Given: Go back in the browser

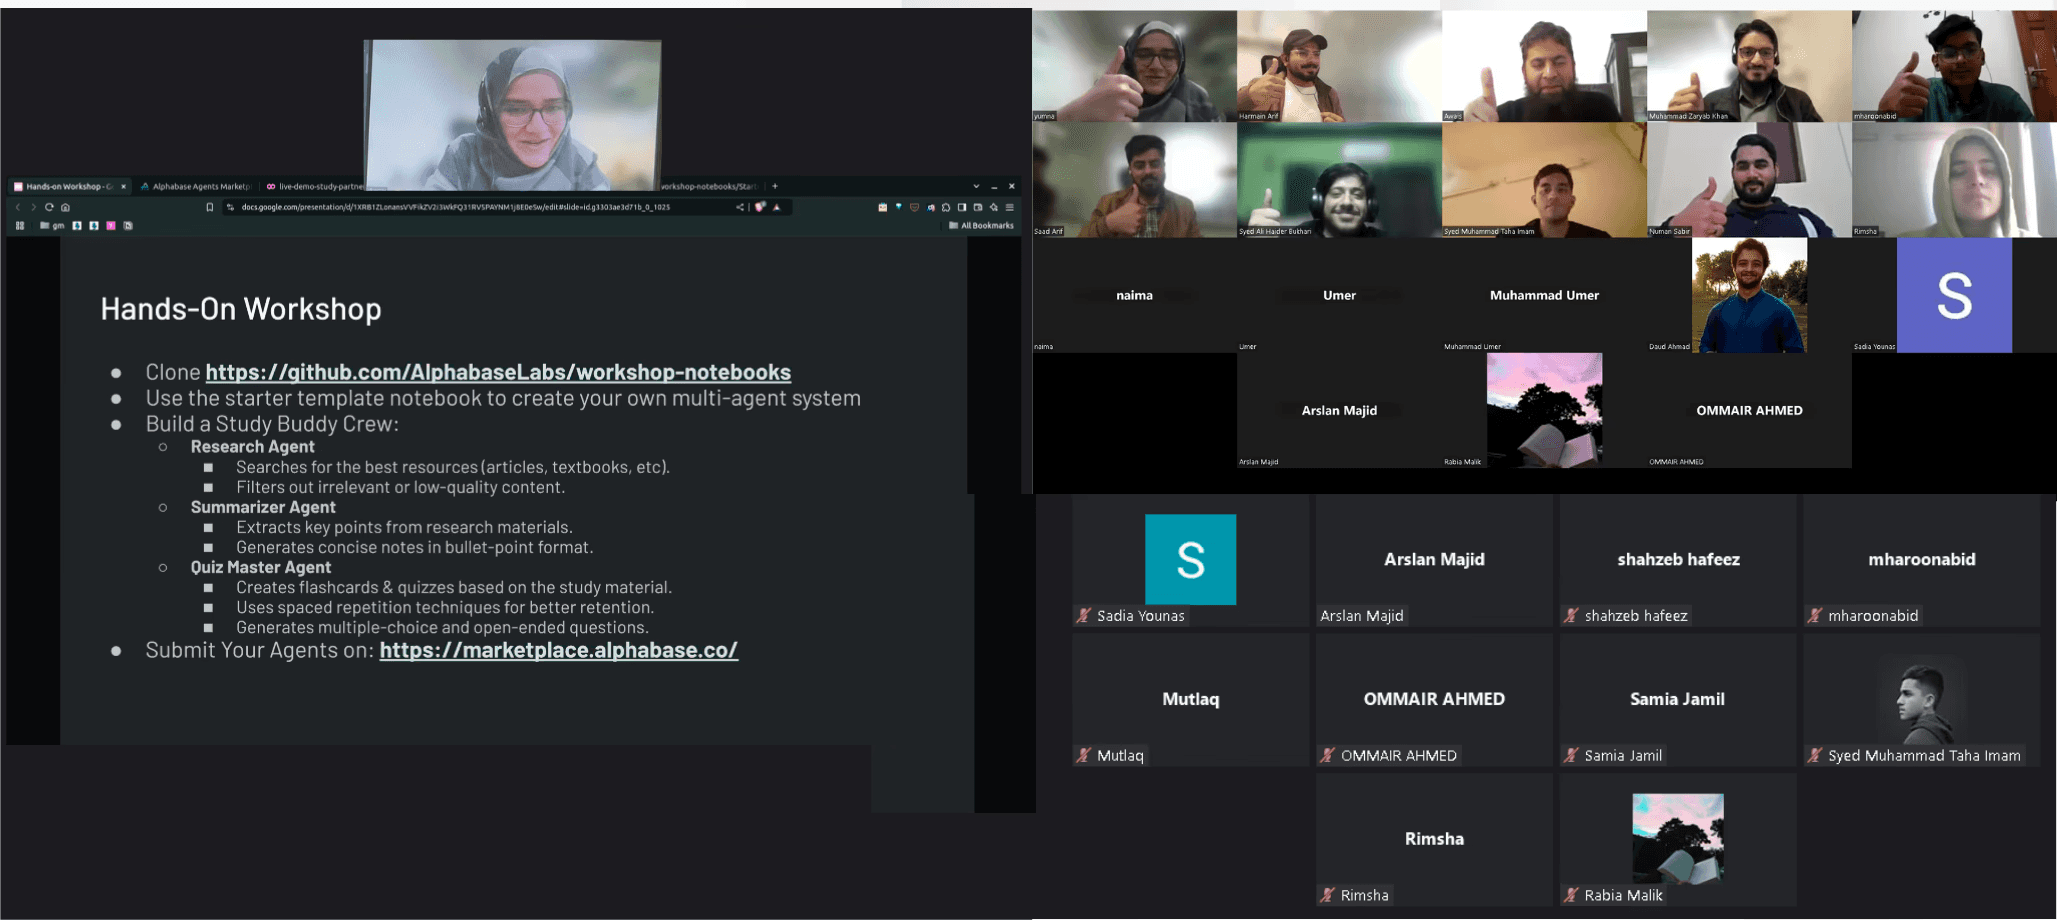Looking at the screenshot, I should click(x=18, y=207).
